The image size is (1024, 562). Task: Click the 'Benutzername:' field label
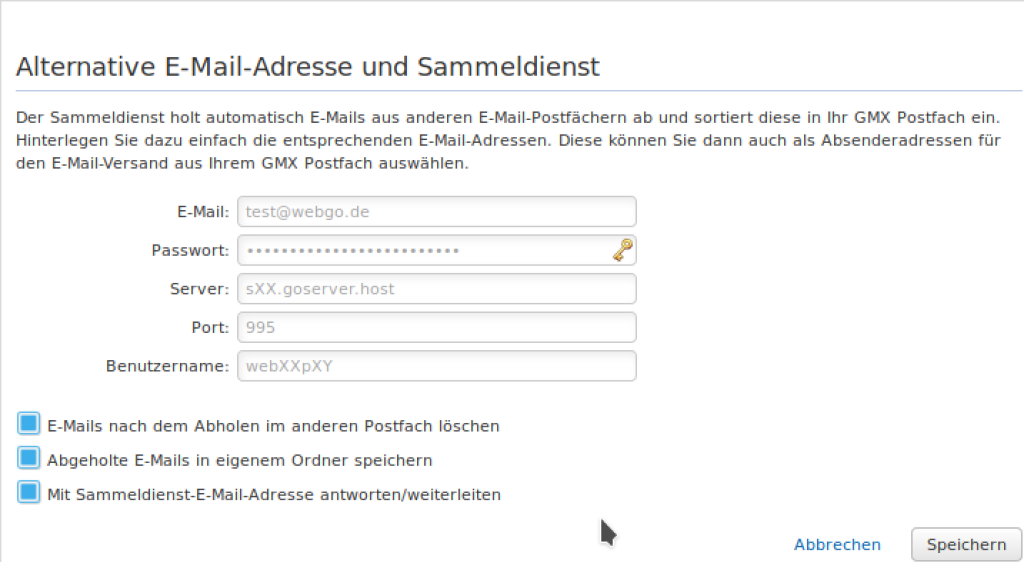[167, 366]
